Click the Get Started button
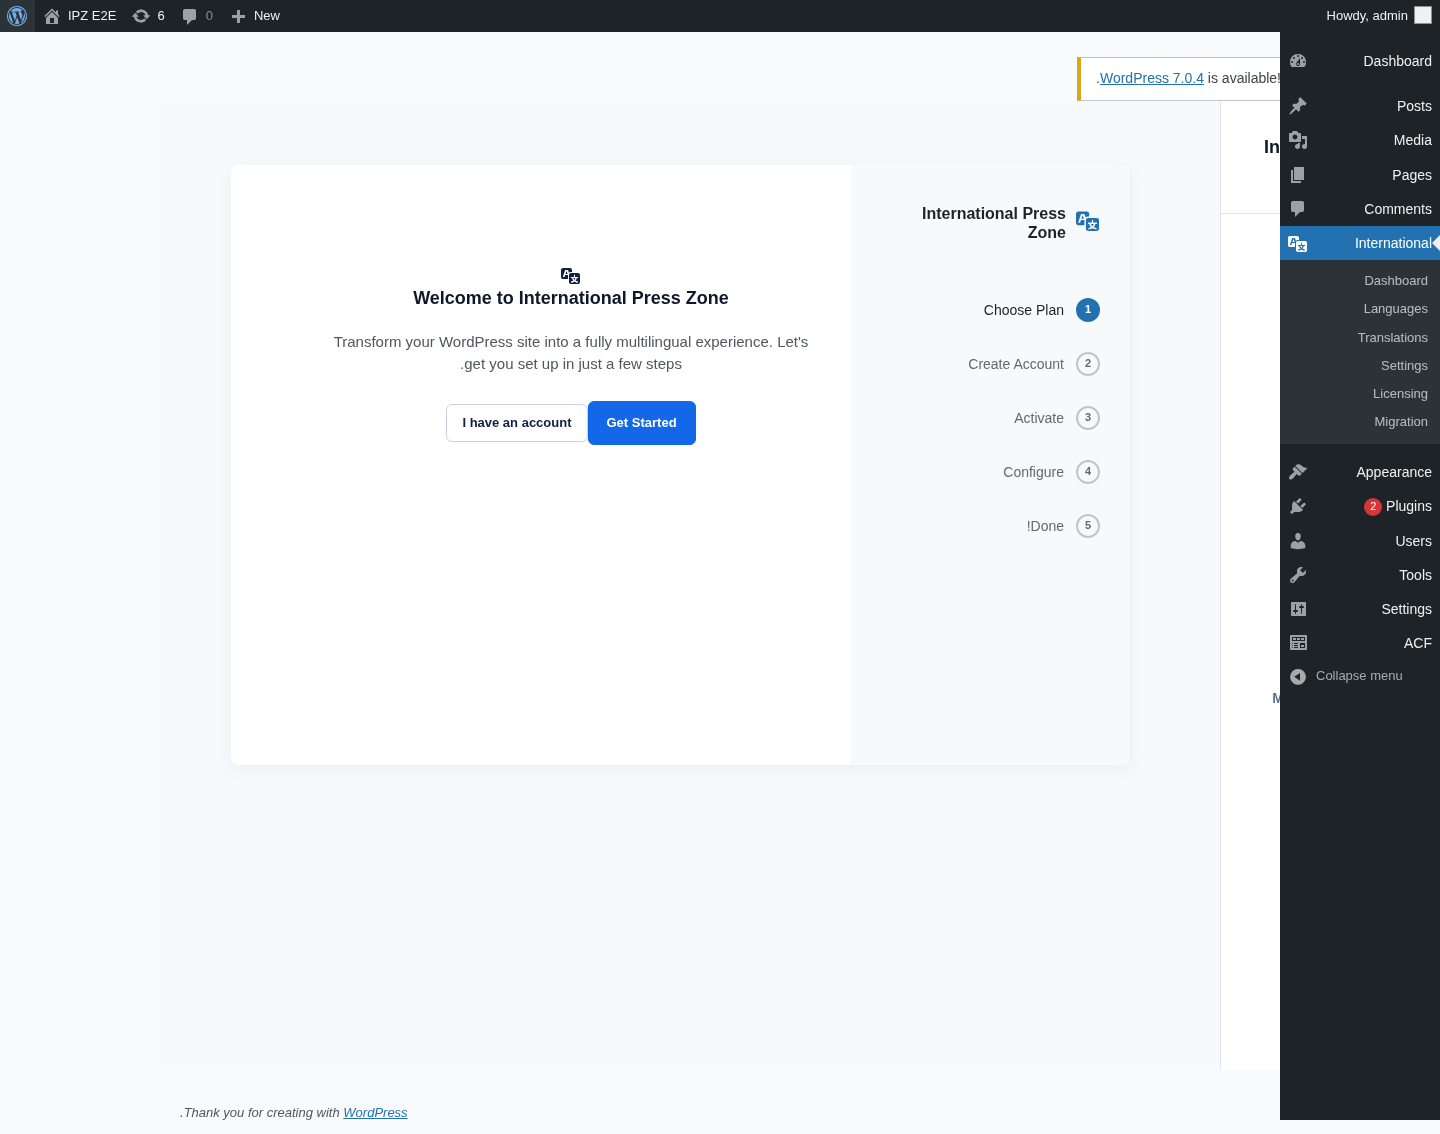 [642, 423]
